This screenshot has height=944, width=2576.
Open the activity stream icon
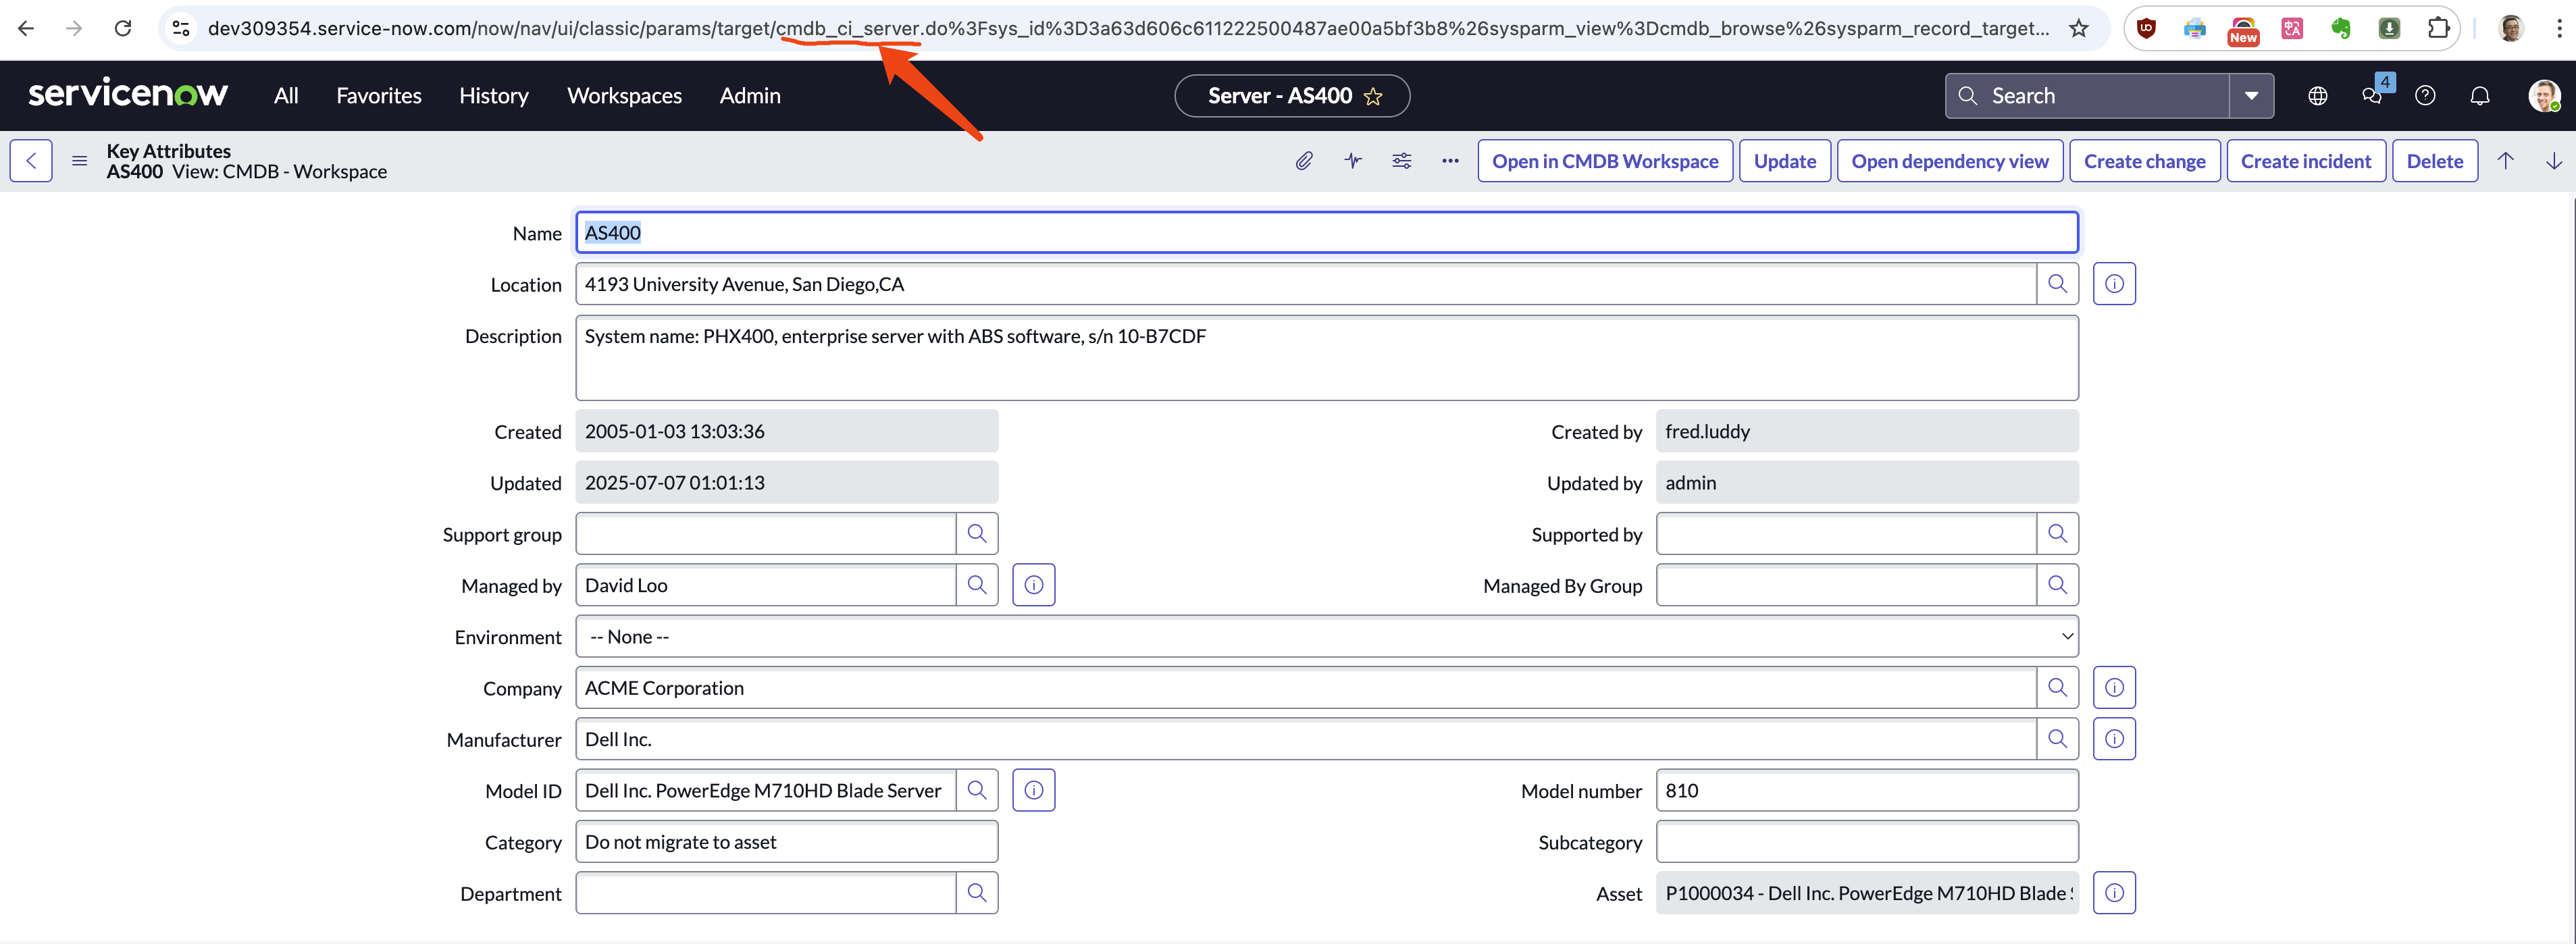click(x=1353, y=161)
